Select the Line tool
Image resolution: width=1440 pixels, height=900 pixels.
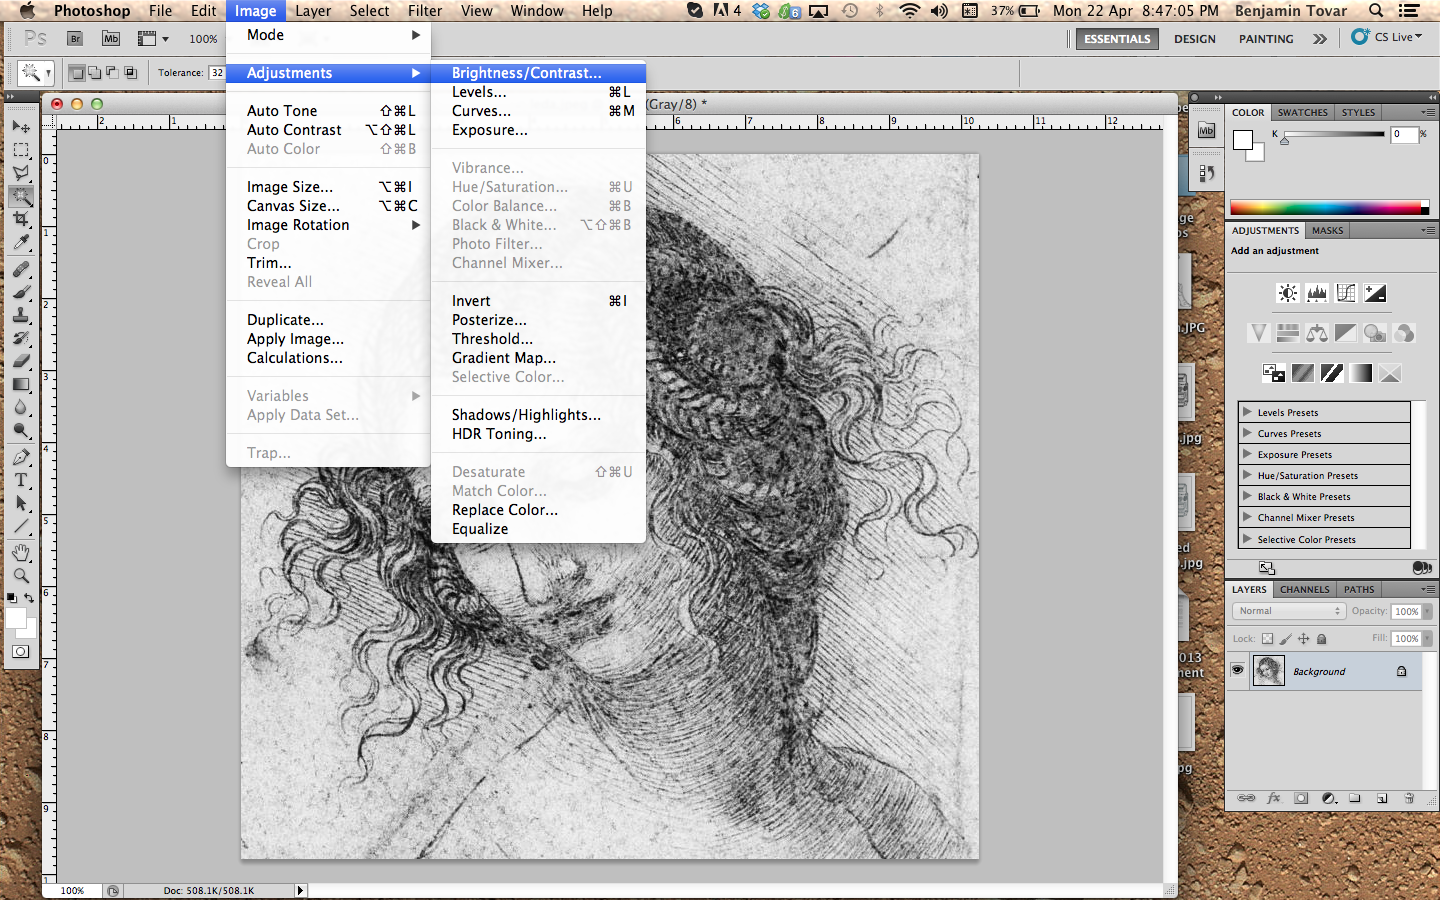(21, 526)
